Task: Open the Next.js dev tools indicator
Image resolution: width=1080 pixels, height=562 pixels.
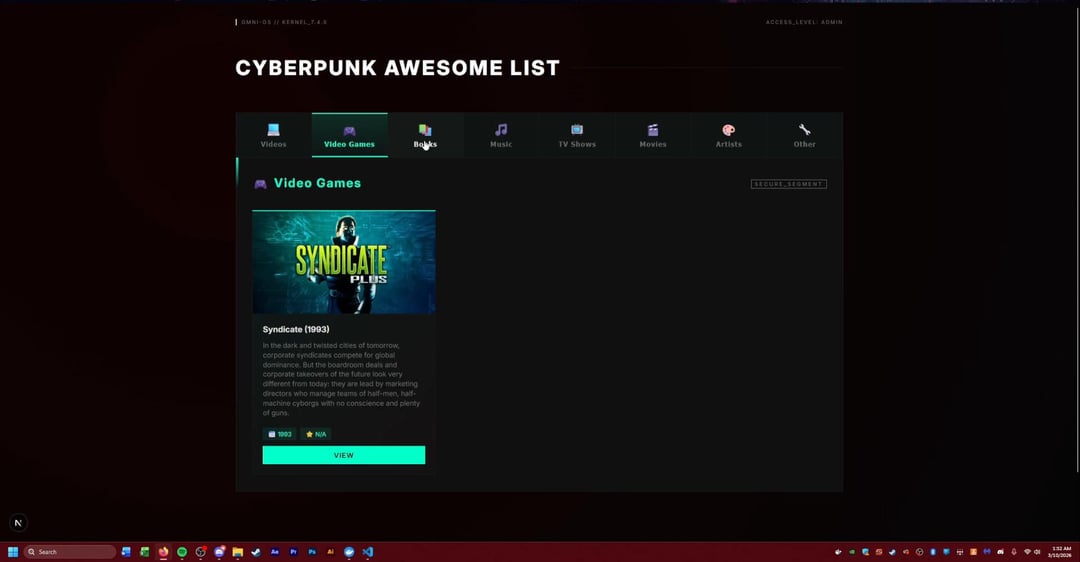Action: coord(18,522)
